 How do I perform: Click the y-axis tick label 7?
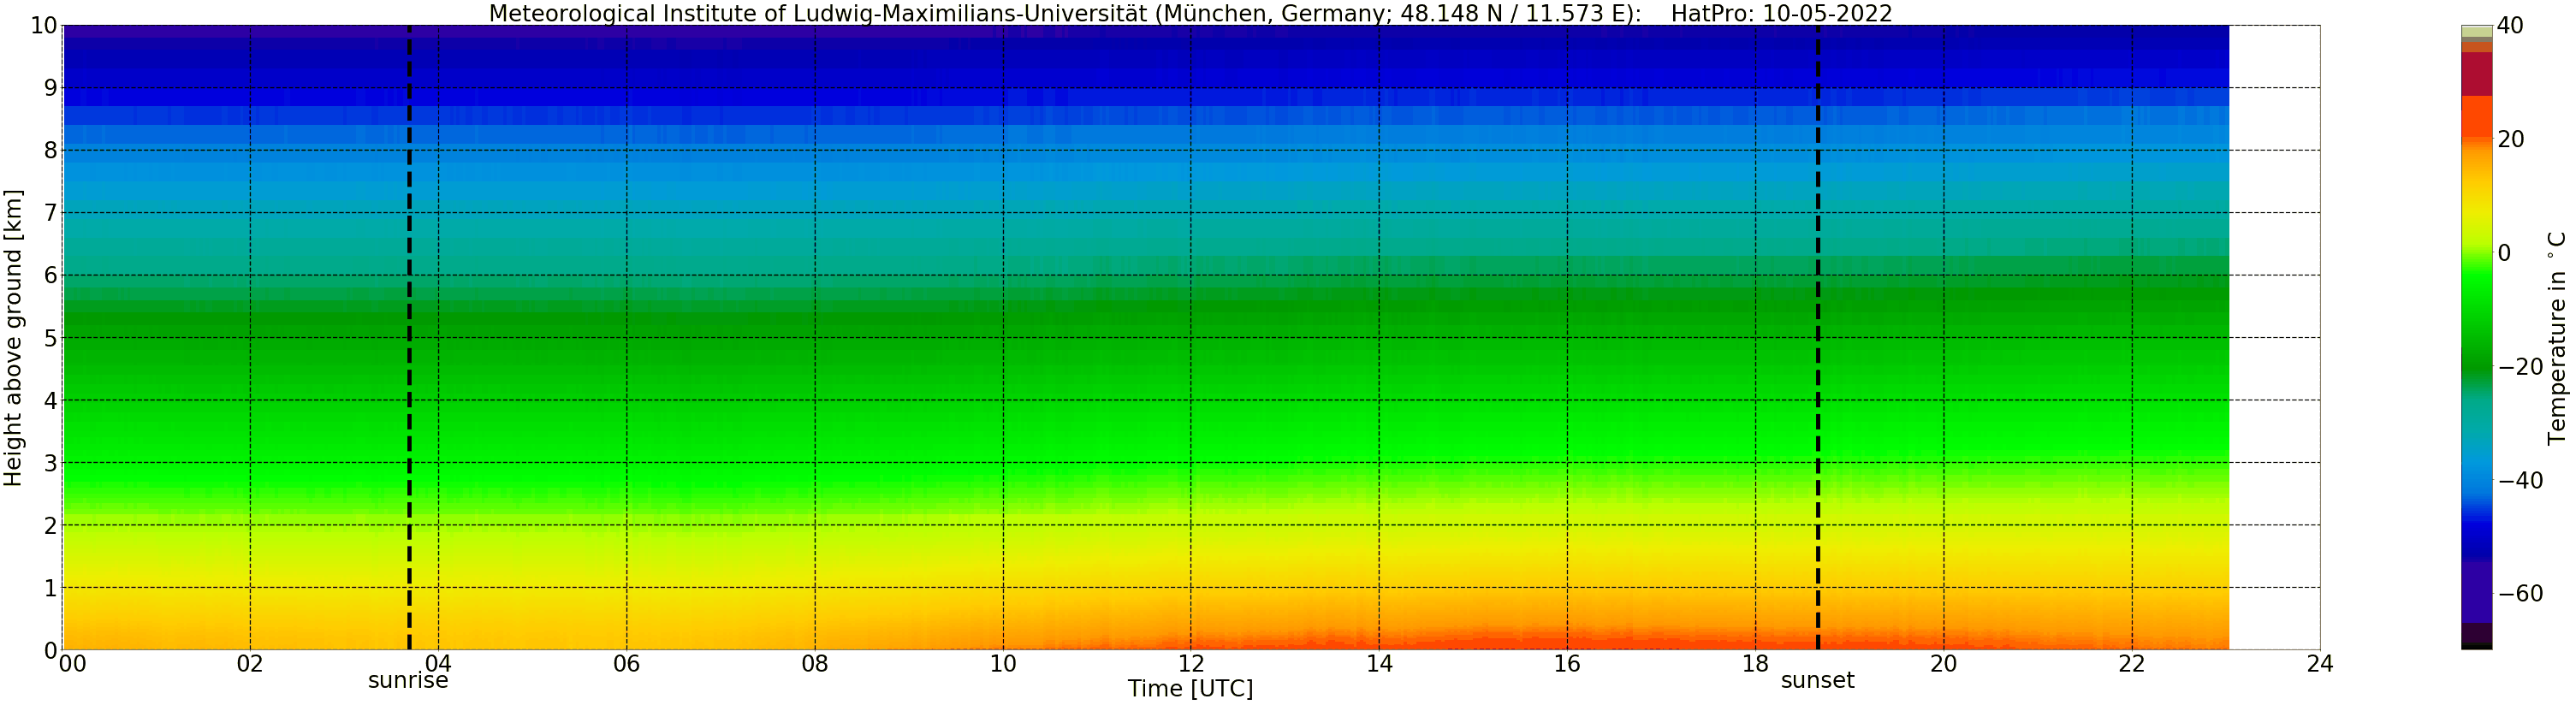click(x=50, y=213)
